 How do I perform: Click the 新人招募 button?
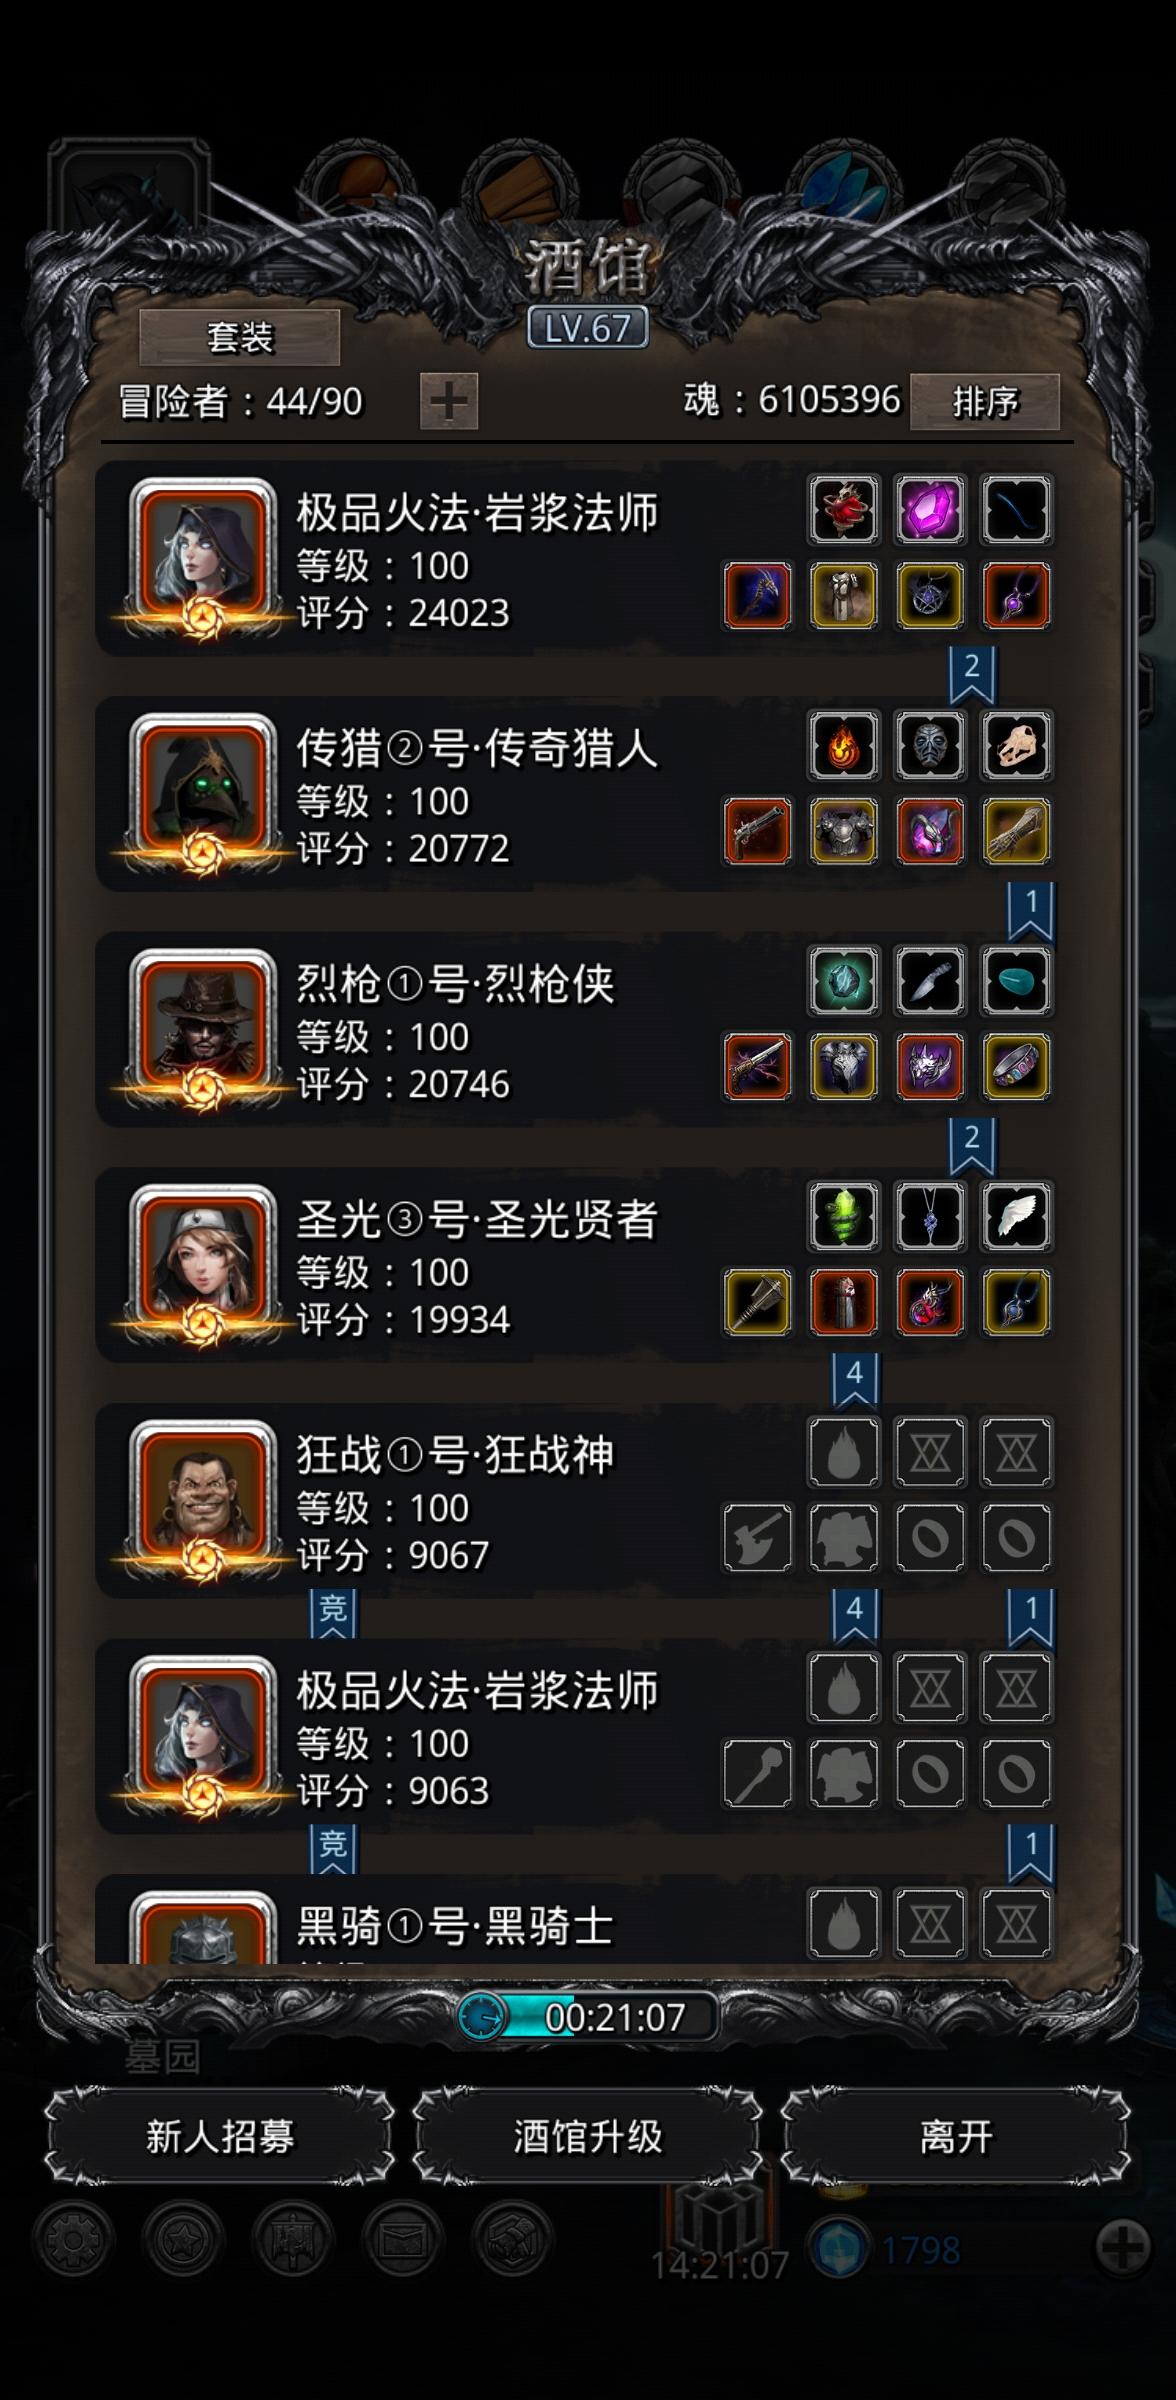click(x=220, y=2137)
